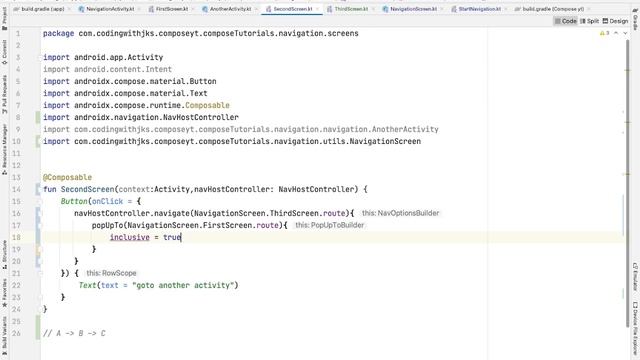Click the Text composable call
Image resolution: width=640 pixels, height=360 pixels.
87,285
